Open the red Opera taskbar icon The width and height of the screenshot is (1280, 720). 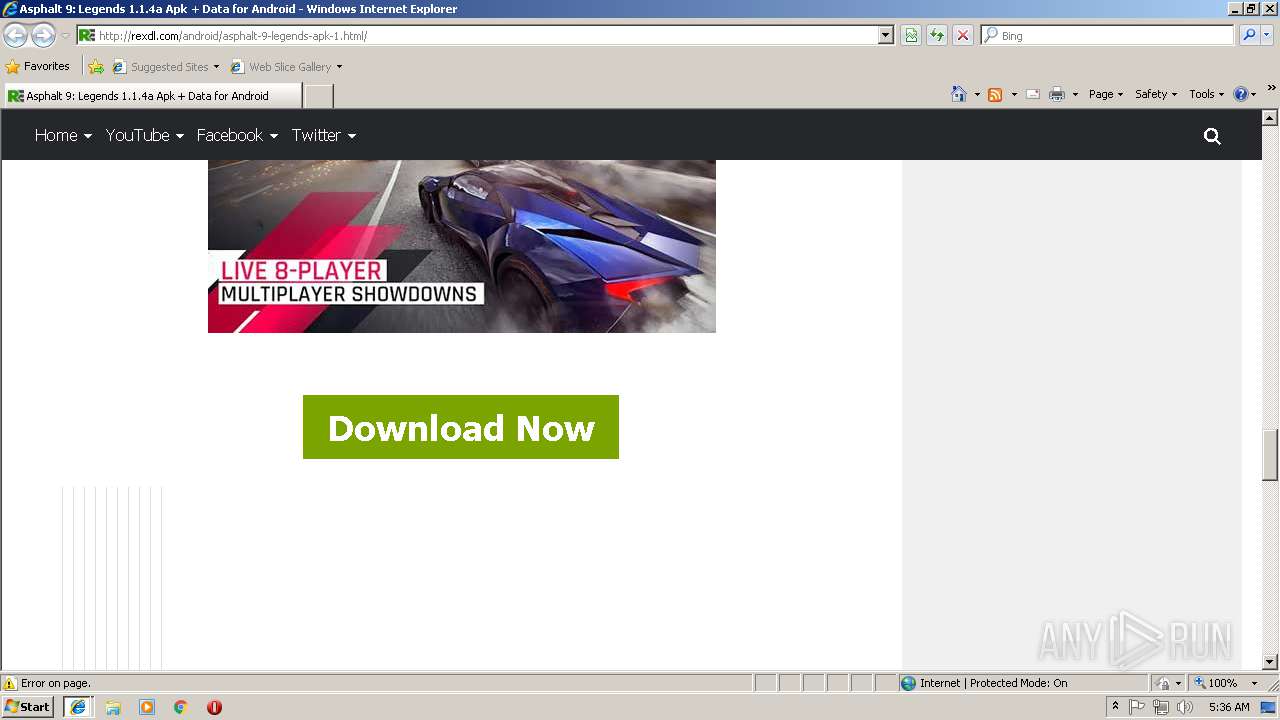tap(214, 707)
